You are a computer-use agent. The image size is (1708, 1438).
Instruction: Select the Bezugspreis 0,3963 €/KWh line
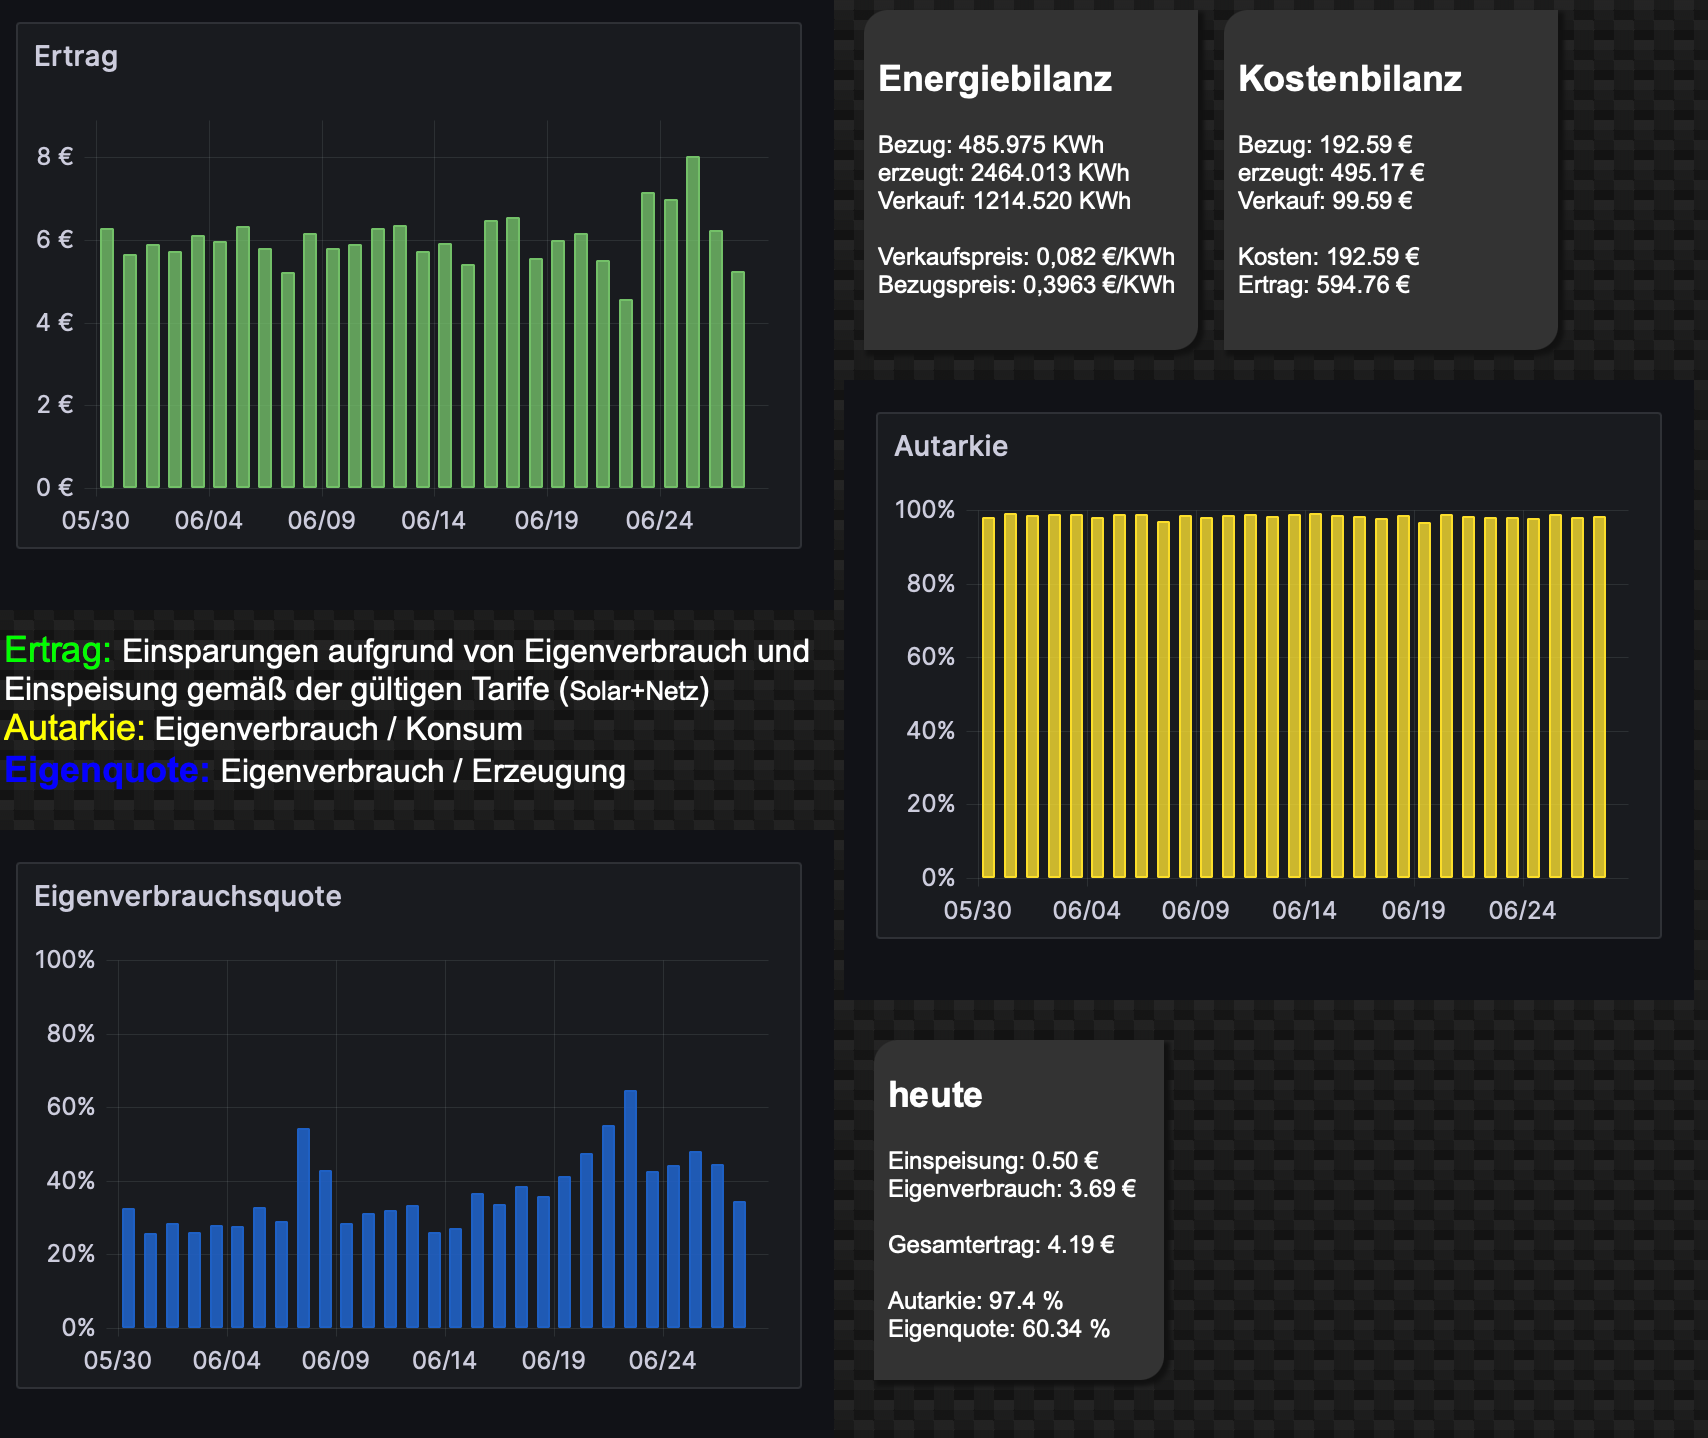[x=1025, y=285]
